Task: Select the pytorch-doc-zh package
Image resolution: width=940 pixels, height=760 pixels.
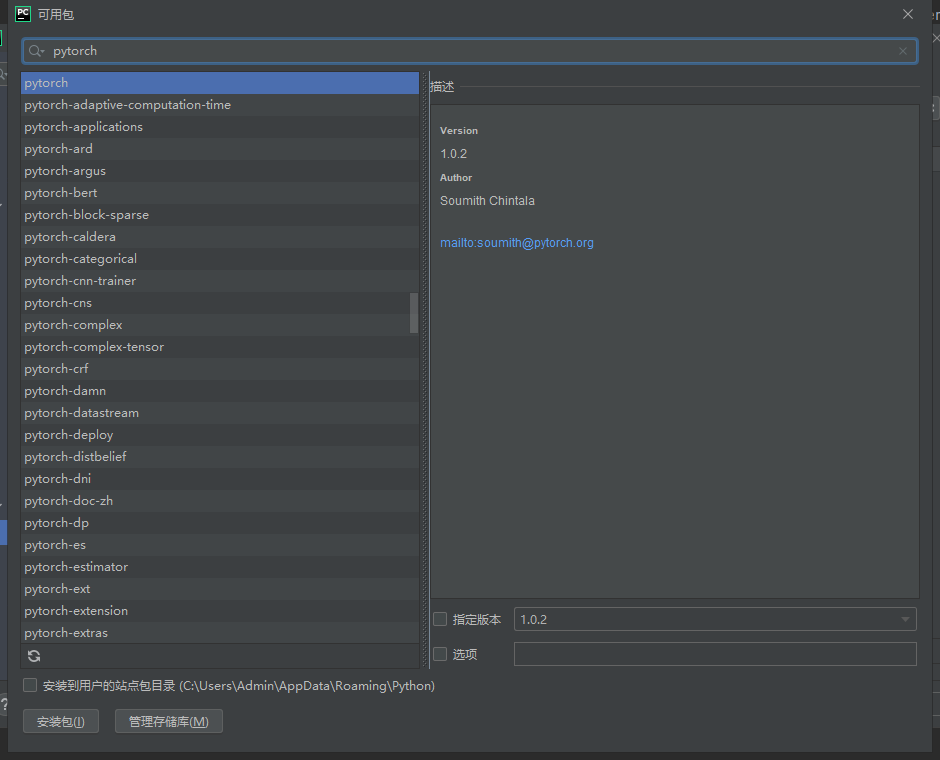Action: click(x=219, y=500)
